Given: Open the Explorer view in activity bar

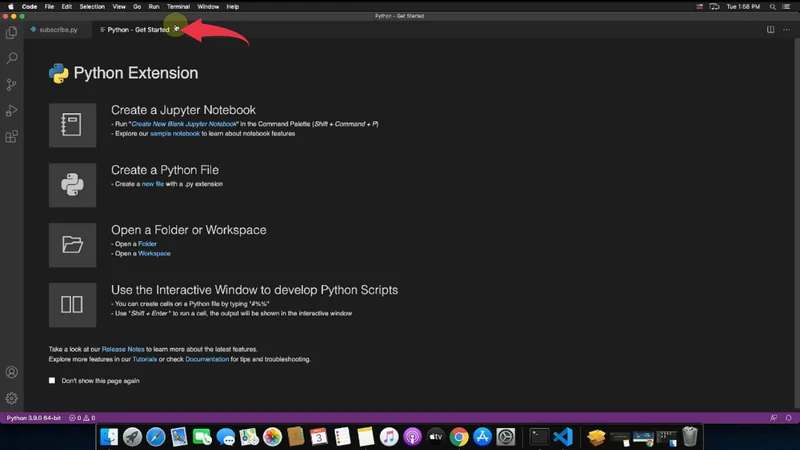Looking at the screenshot, I should click(12, 32).
